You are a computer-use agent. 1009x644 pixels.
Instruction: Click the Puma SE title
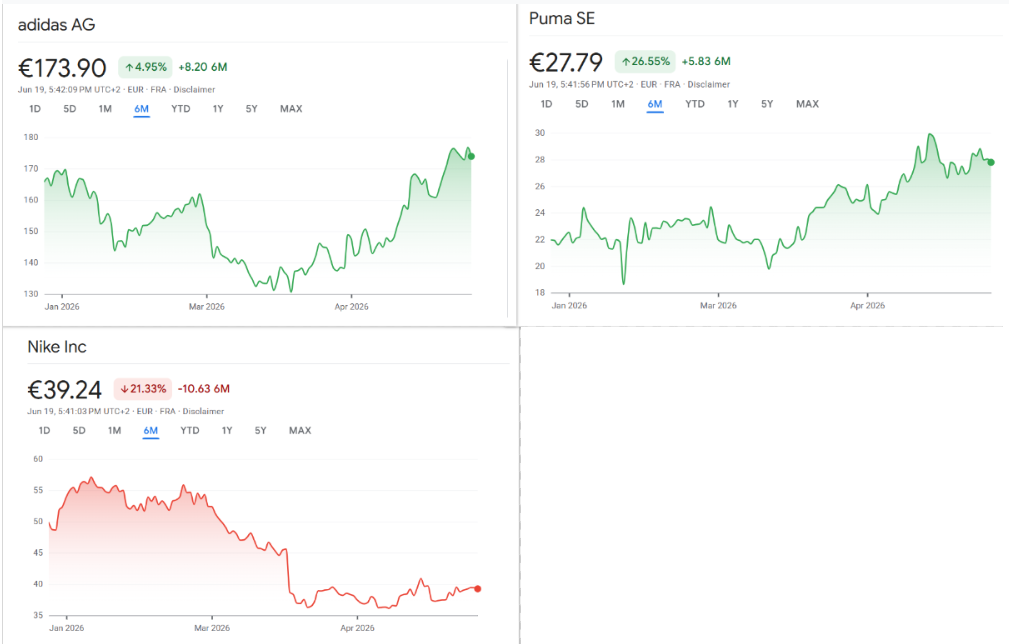562,19
